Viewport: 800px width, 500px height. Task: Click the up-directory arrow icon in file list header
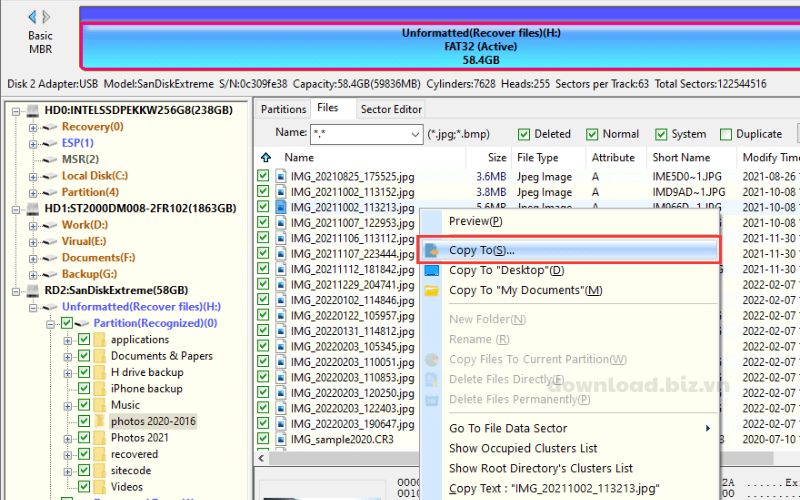tap(266, 157)
